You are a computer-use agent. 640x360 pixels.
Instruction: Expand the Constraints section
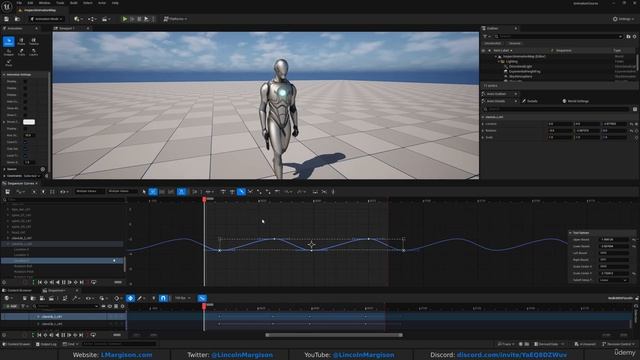pos(4,176)
